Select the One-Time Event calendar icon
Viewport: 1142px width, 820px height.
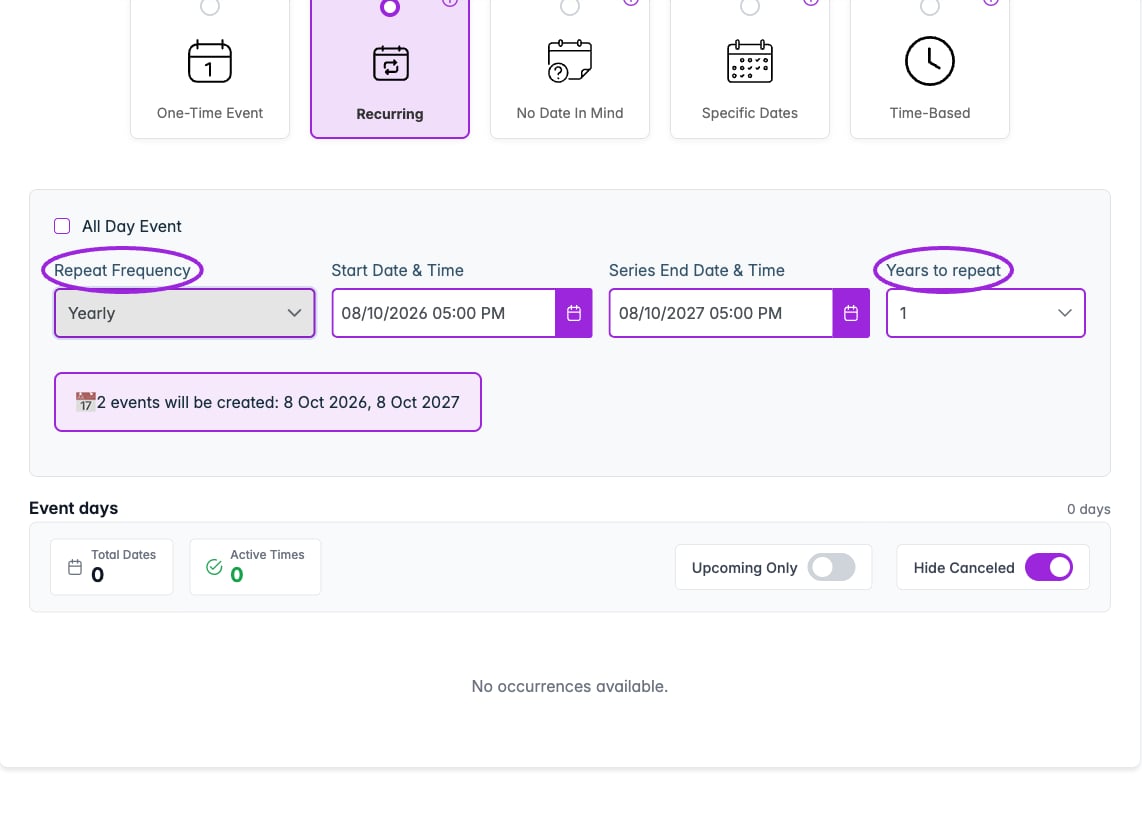tap(210, 62)
